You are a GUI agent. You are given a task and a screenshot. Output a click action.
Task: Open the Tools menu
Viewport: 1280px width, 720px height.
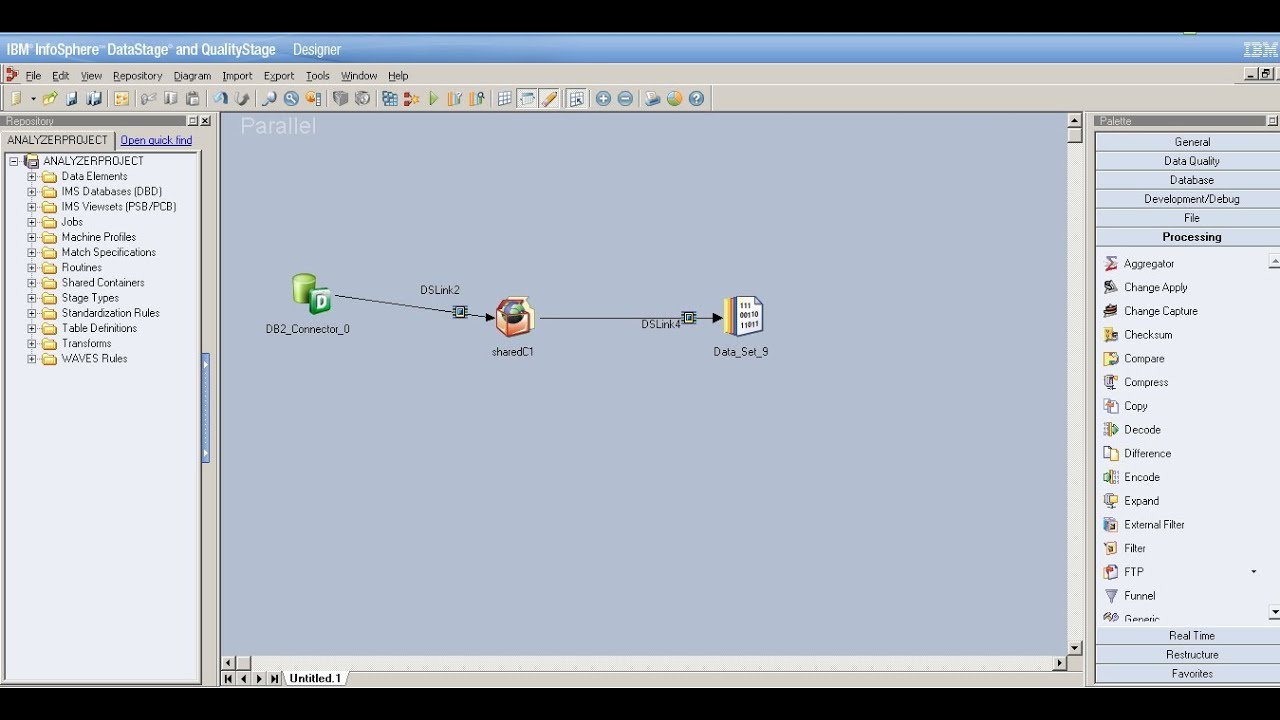coord(318,76)
